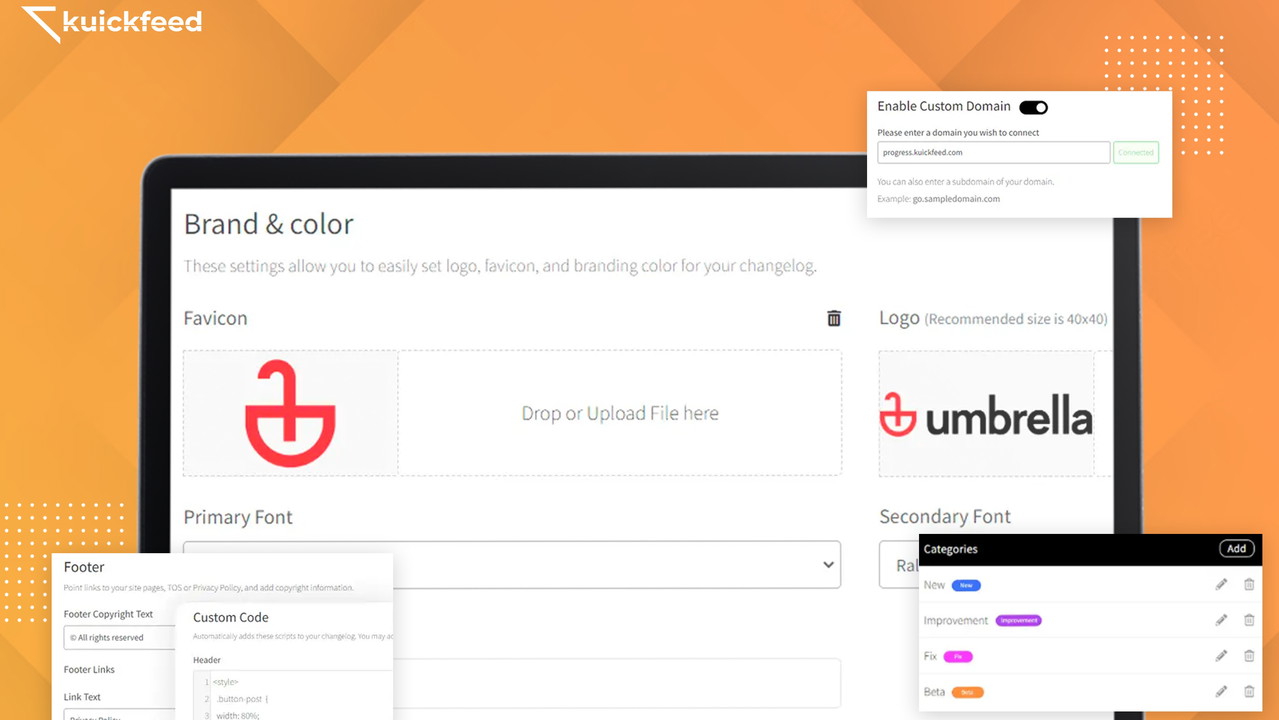Screen dimensions: 1279x720
Task: Click the Drop or Upload File area
Action: point(619,413)
